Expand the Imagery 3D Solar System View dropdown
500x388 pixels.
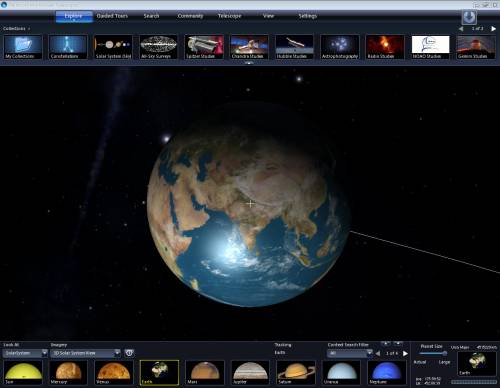click(85, 353)
